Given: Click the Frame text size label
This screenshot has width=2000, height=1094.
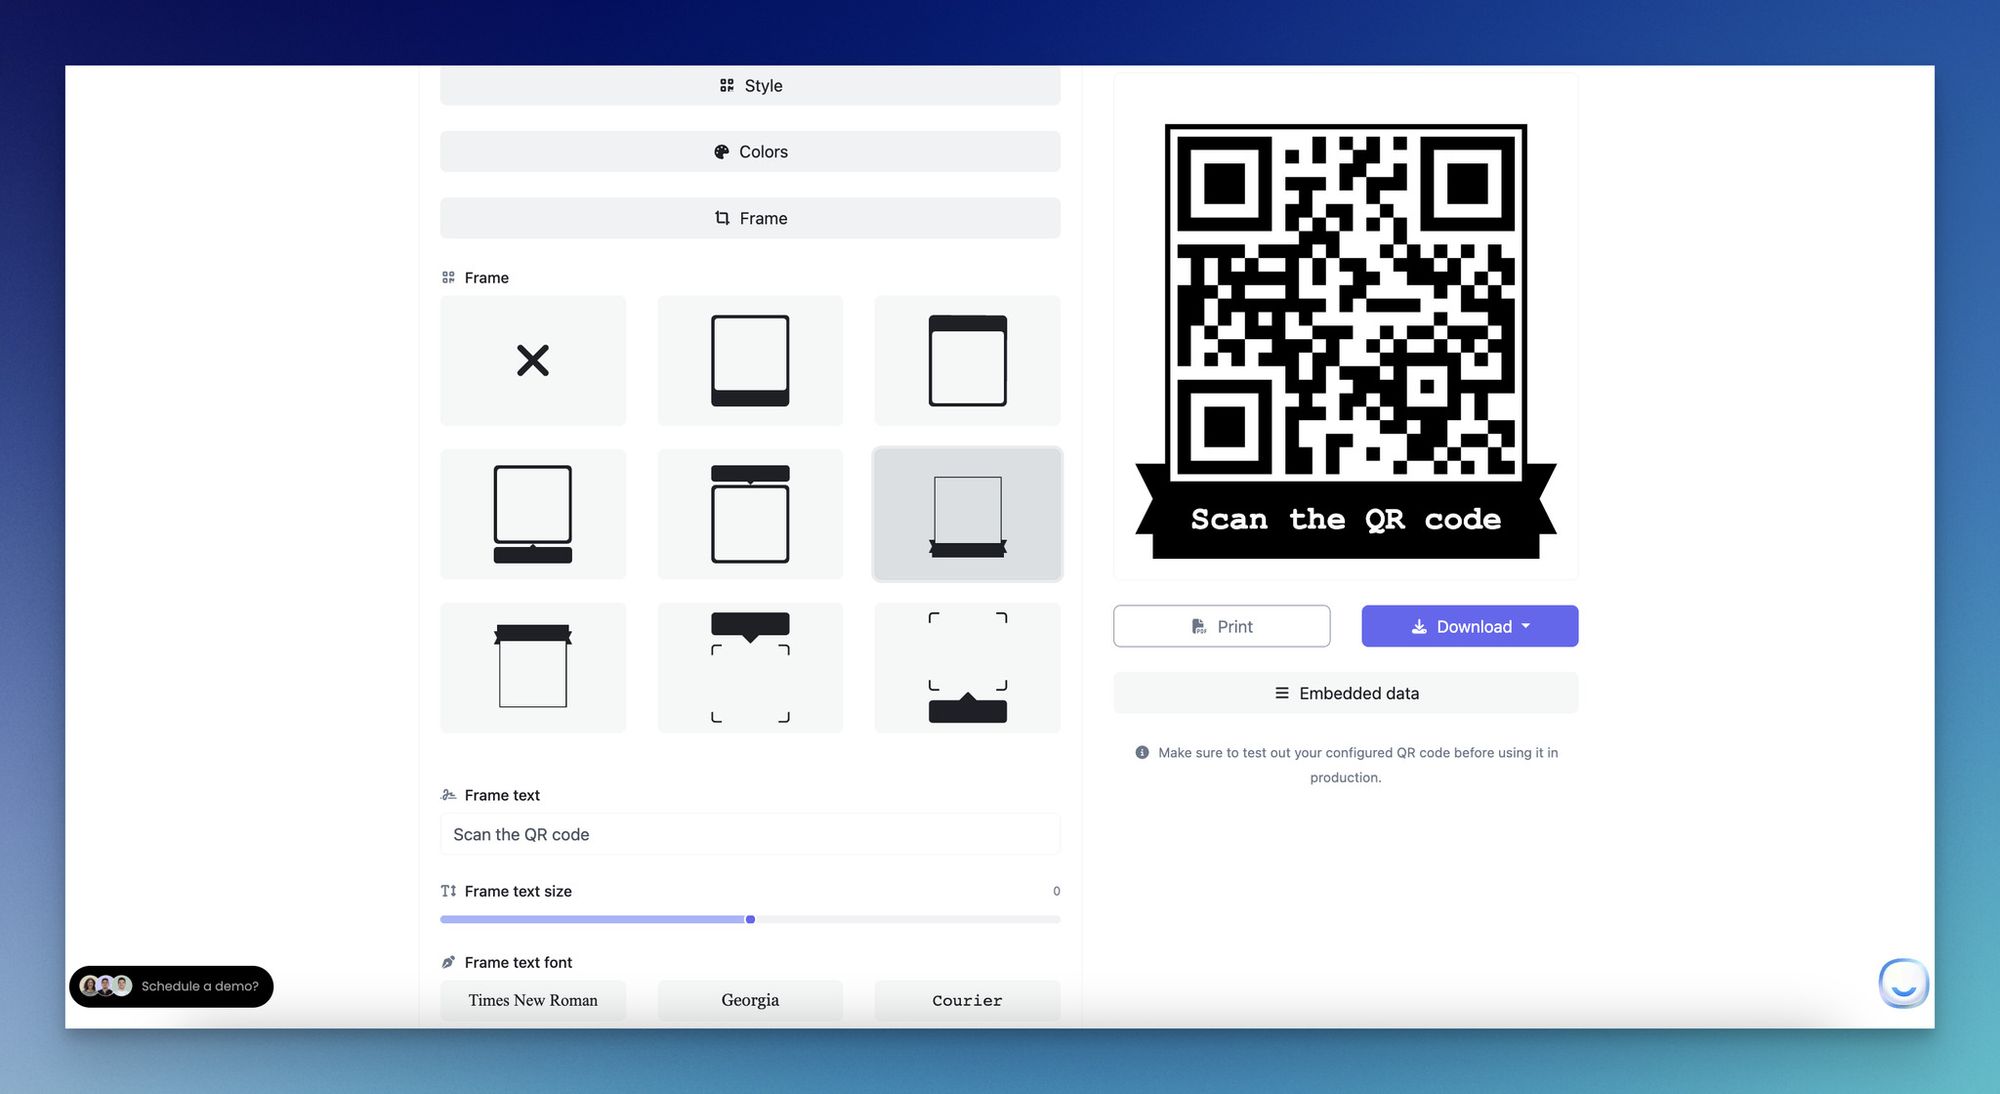Looking at the screenshot, I should (x=518, y=891).
